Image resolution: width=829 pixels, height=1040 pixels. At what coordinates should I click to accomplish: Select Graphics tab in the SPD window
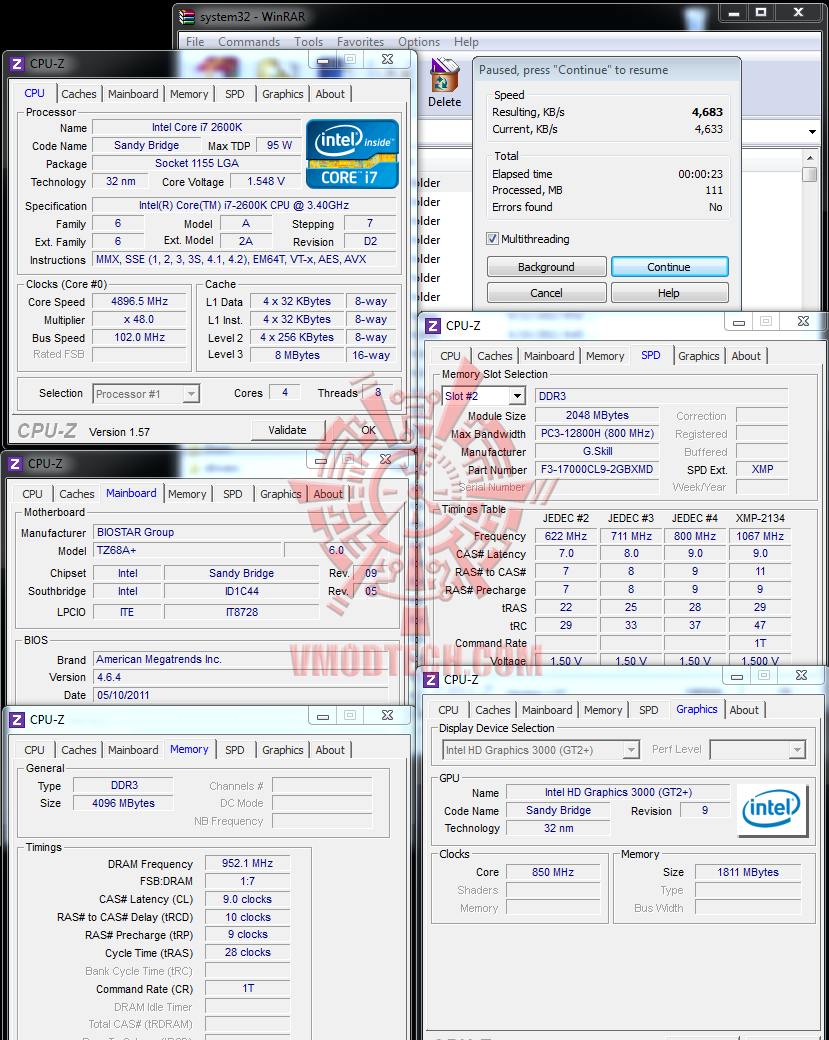point(698,356)
